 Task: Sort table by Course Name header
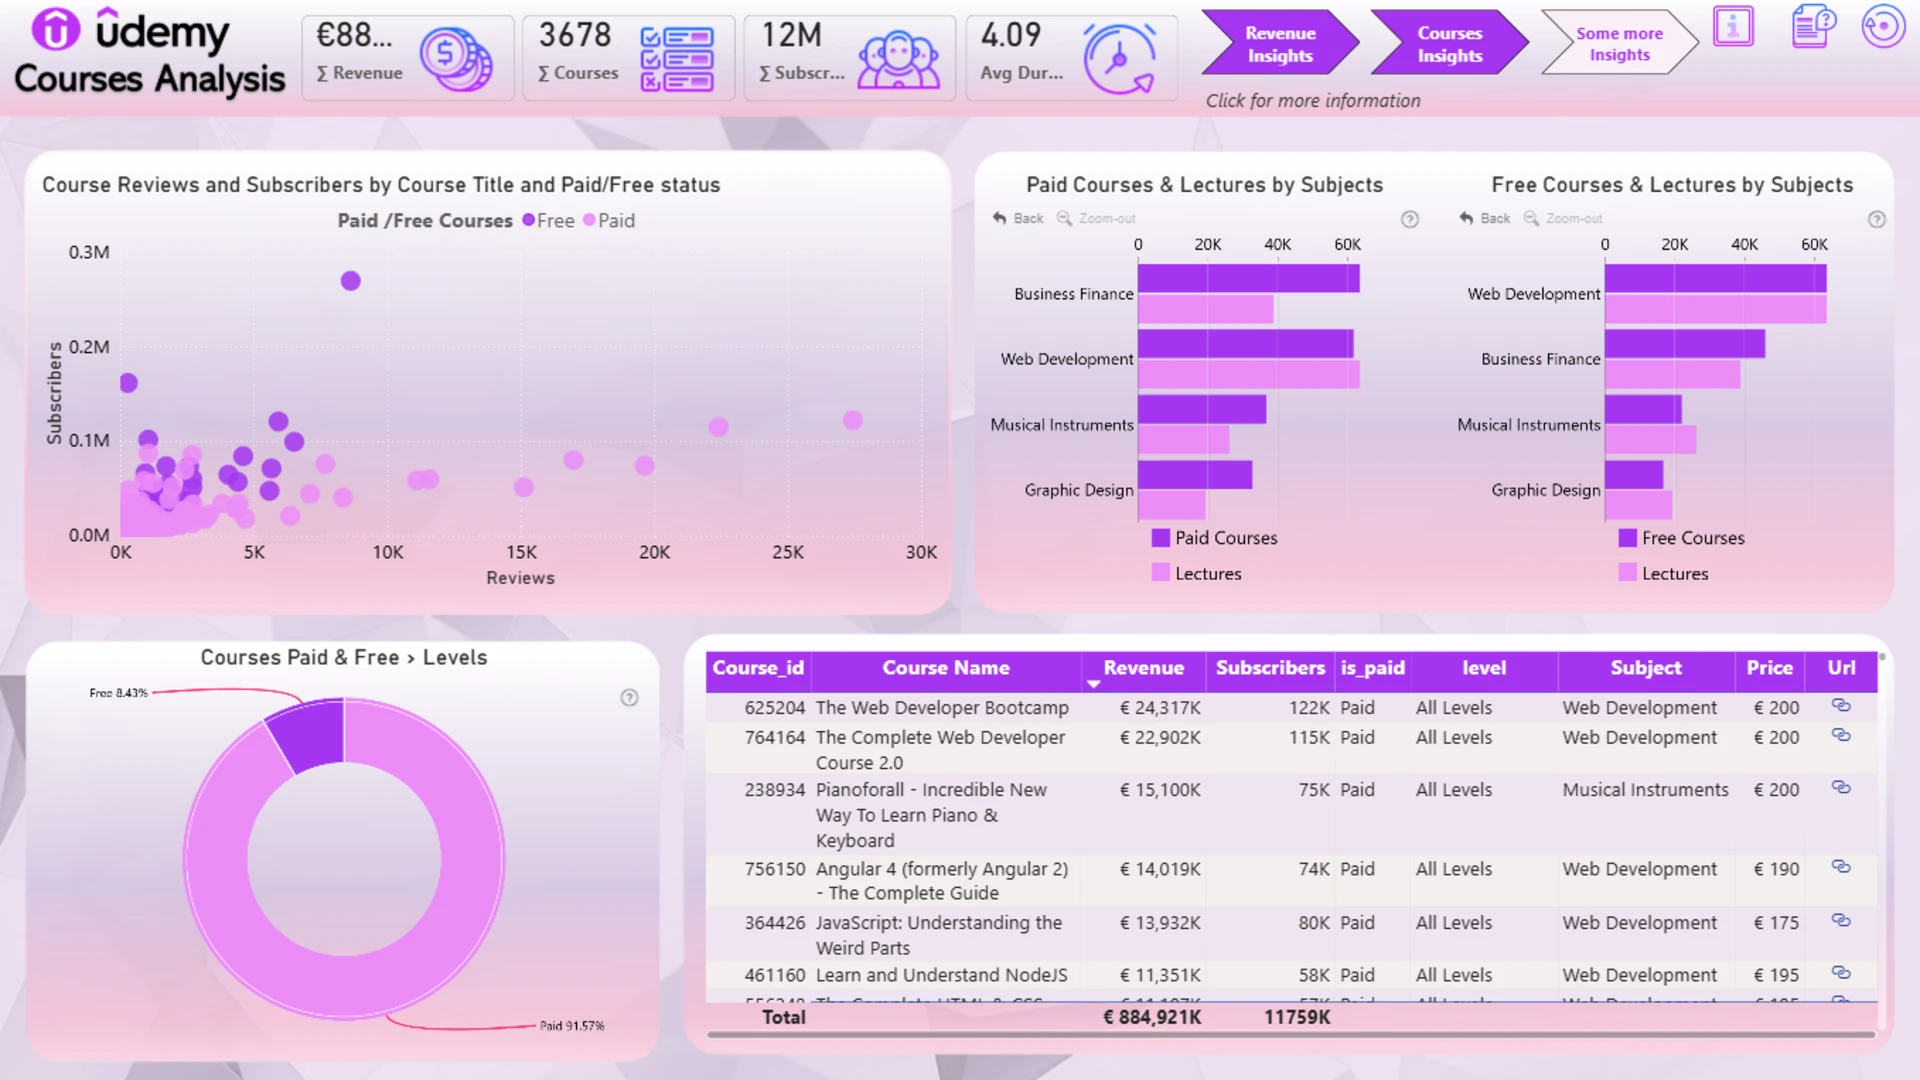(x=945, y=668)
